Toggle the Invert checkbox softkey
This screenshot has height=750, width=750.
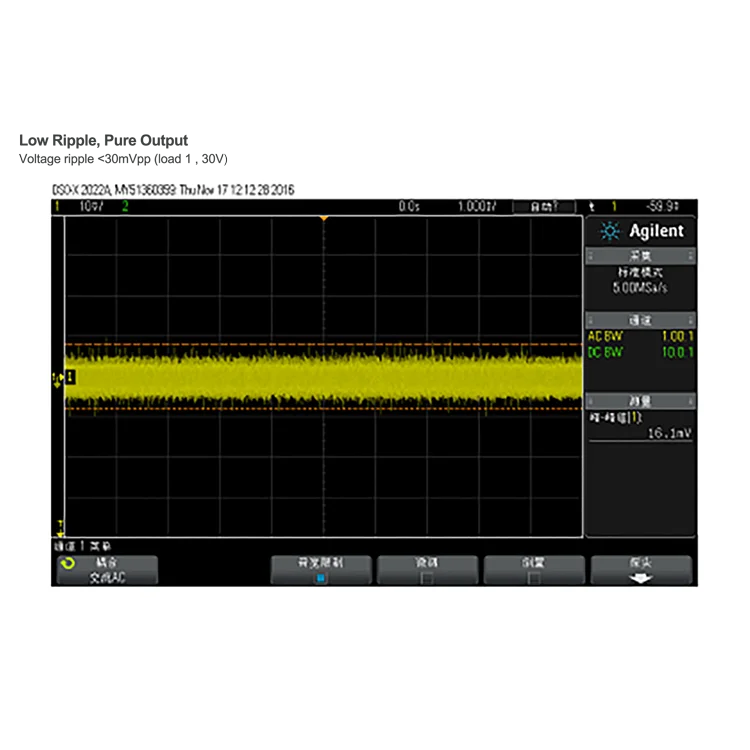pos(534,570)
